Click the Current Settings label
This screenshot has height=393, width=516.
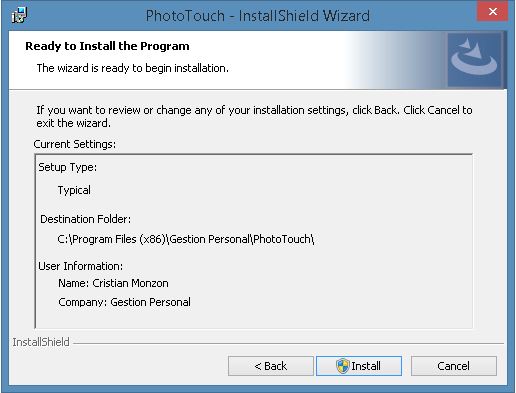75,144
